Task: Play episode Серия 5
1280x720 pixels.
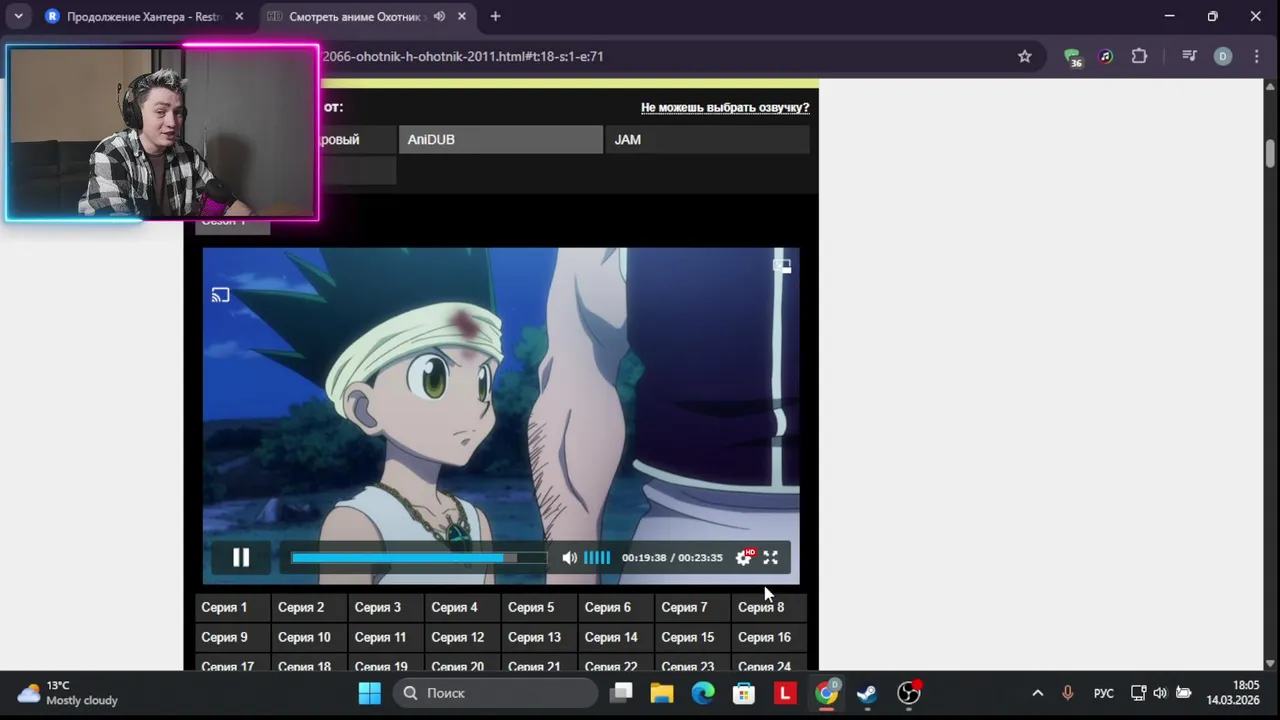Action: point(540,607)
